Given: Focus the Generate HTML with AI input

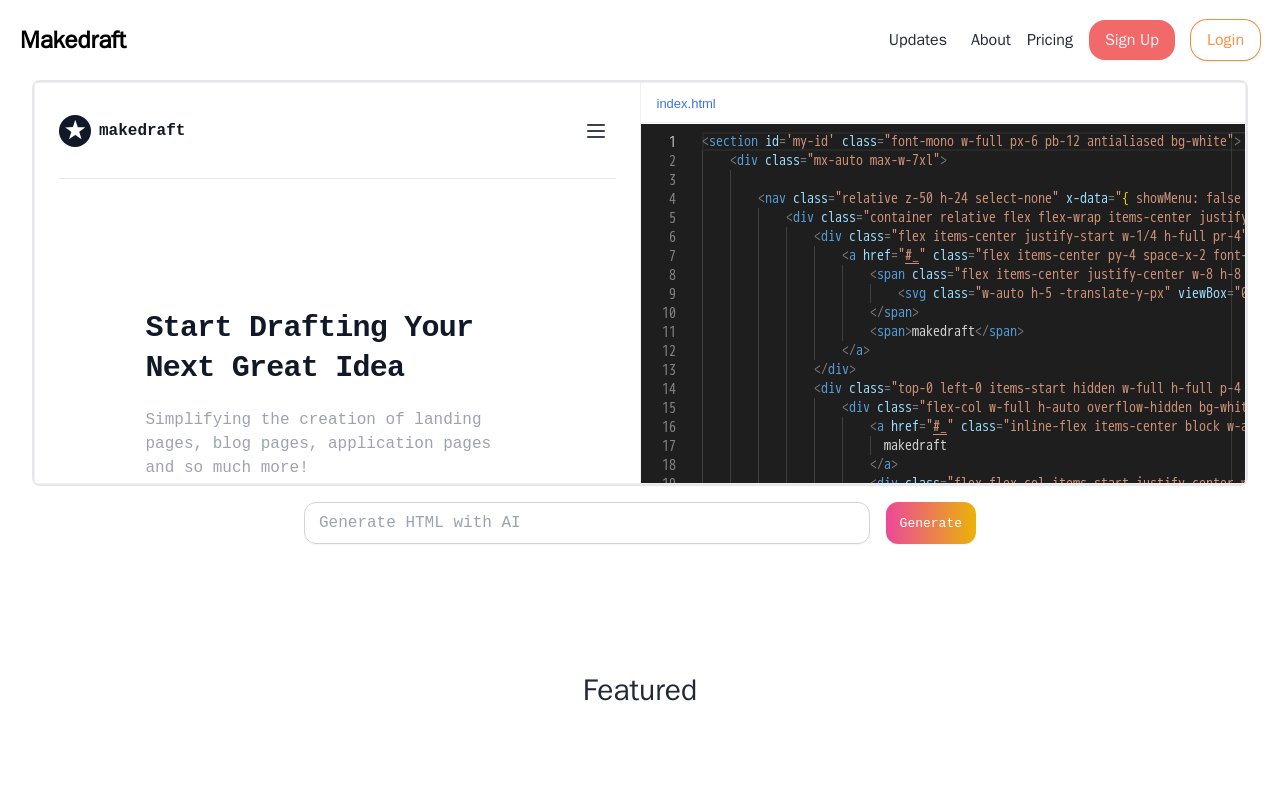Looking at the screenshot, I should (x=587, y=523).
